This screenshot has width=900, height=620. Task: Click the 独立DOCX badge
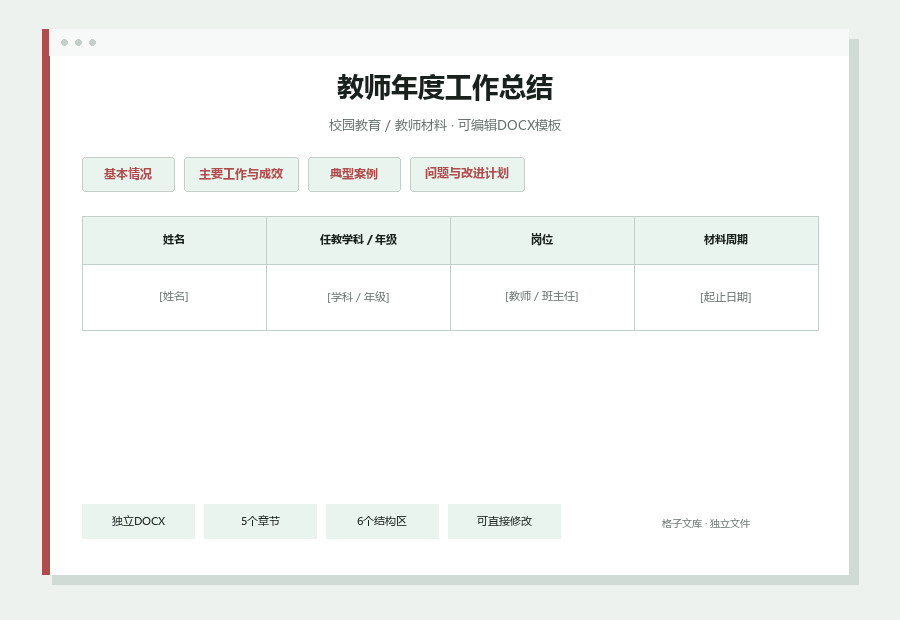[138, 521]
